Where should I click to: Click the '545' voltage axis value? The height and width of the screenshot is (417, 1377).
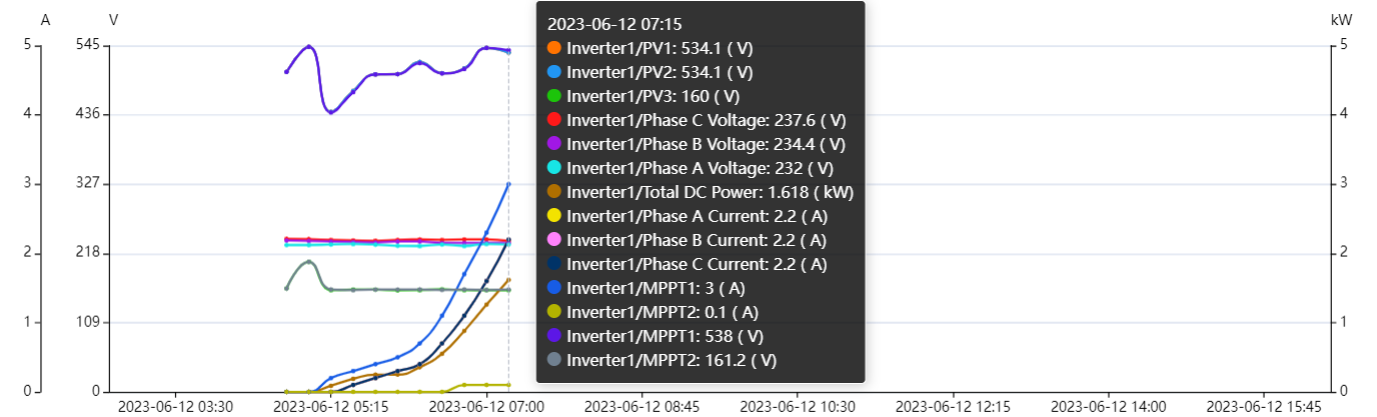click(x=86, y=45)
